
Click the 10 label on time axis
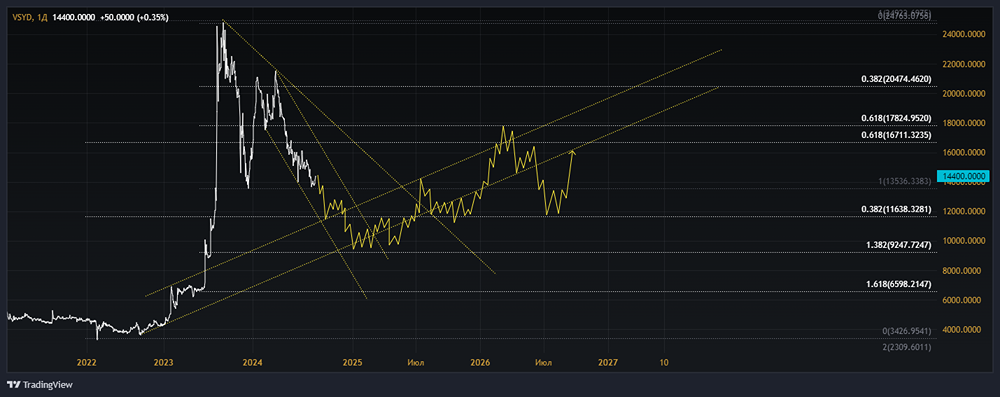click(664, 362)
